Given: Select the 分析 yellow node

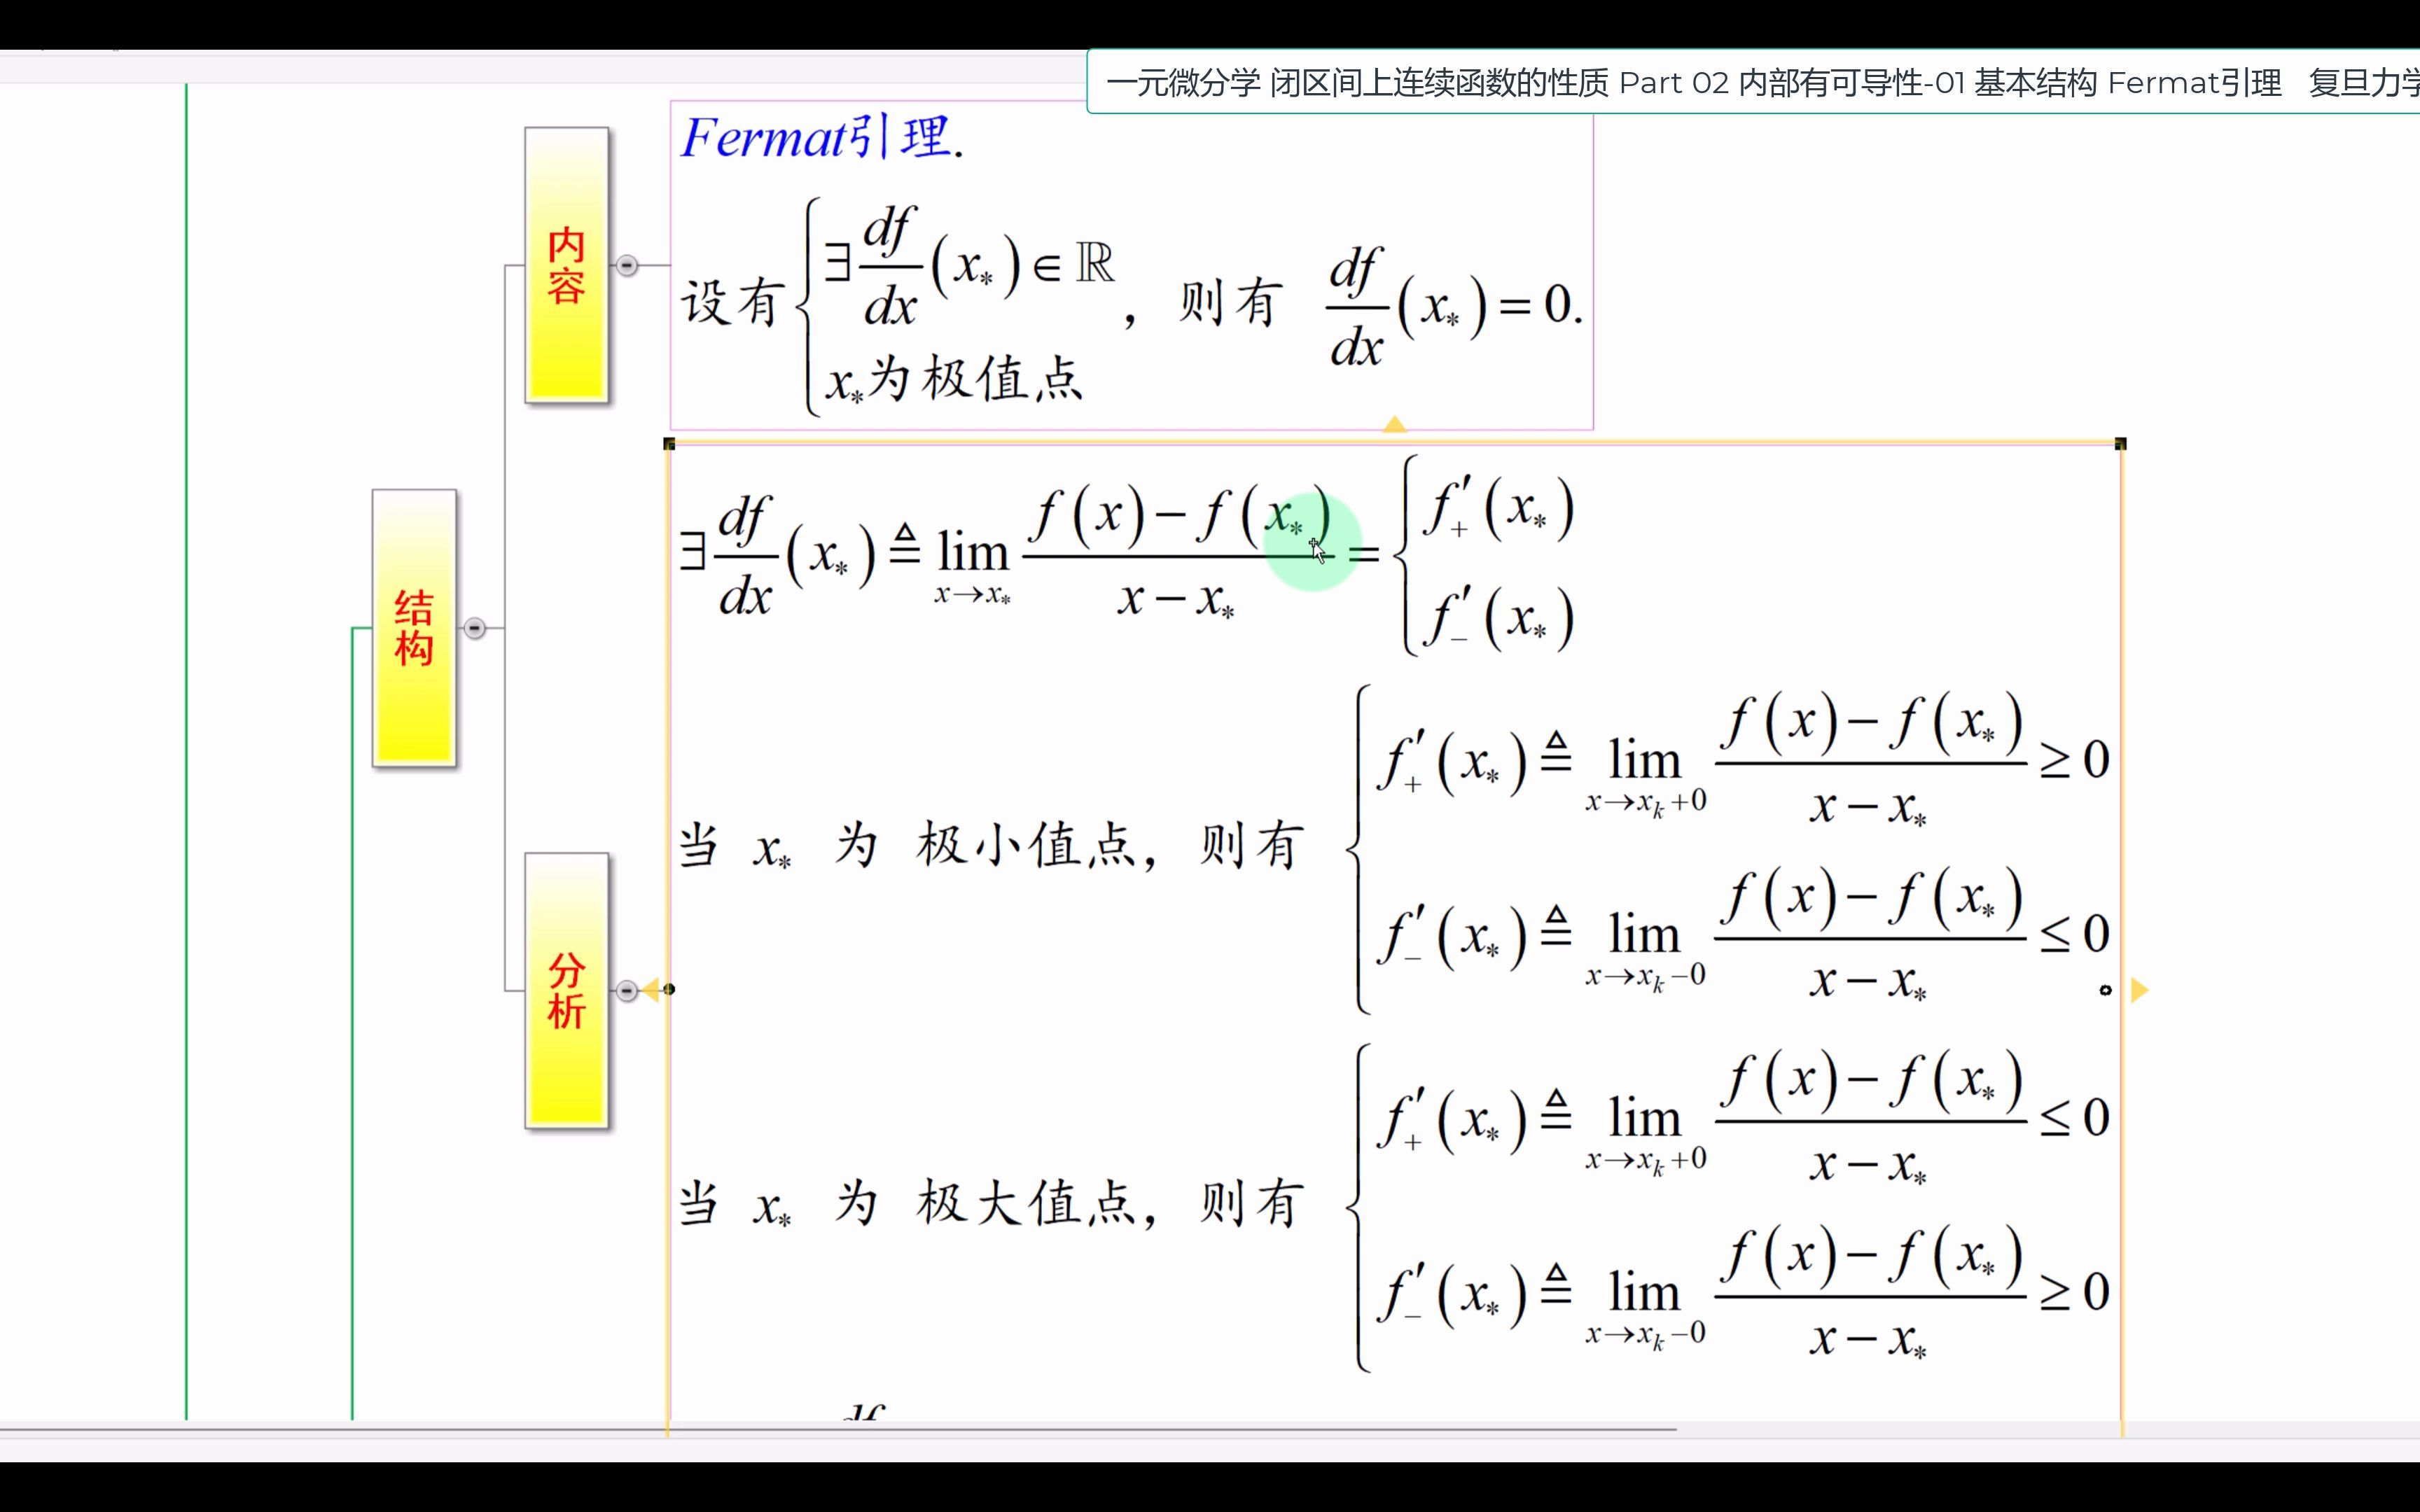Looking at the screenshot, I should point(567,990).
